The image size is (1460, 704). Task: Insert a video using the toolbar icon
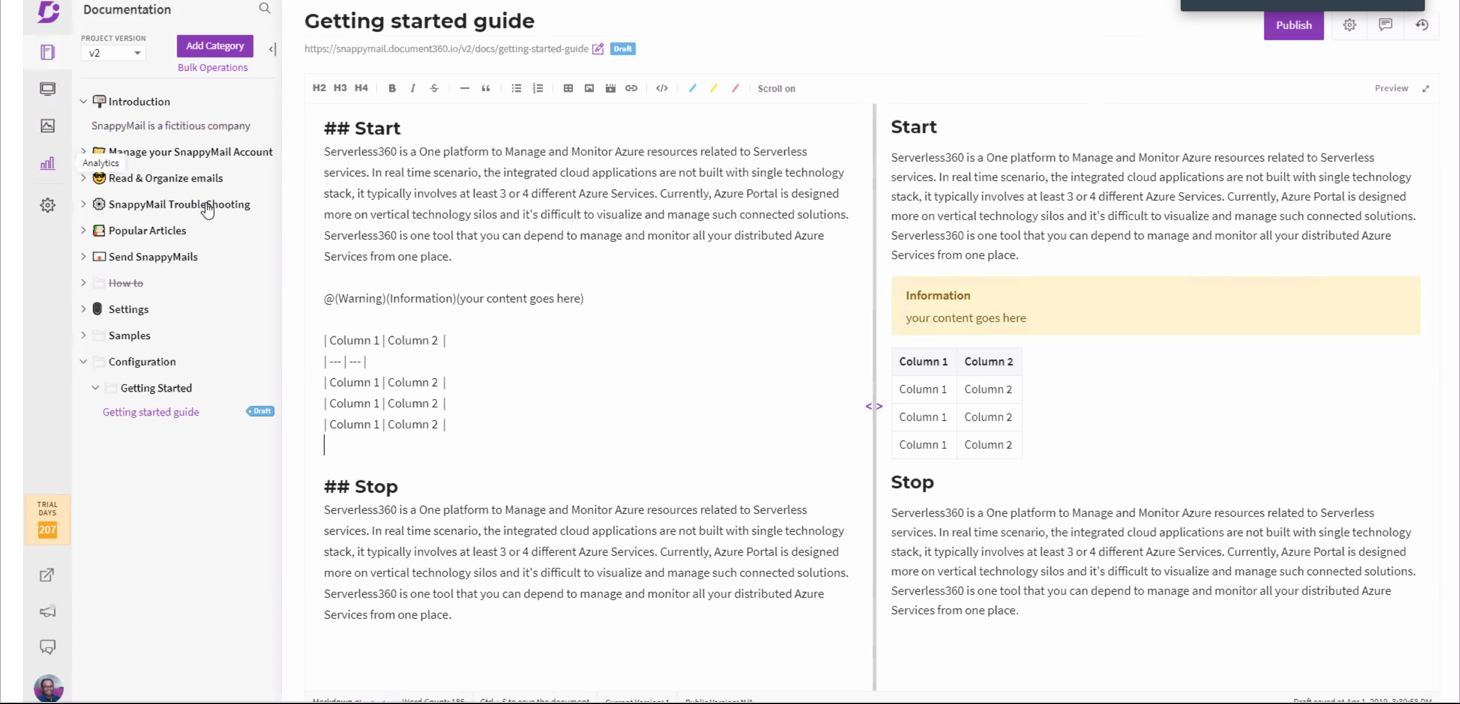tap(610, 88)
